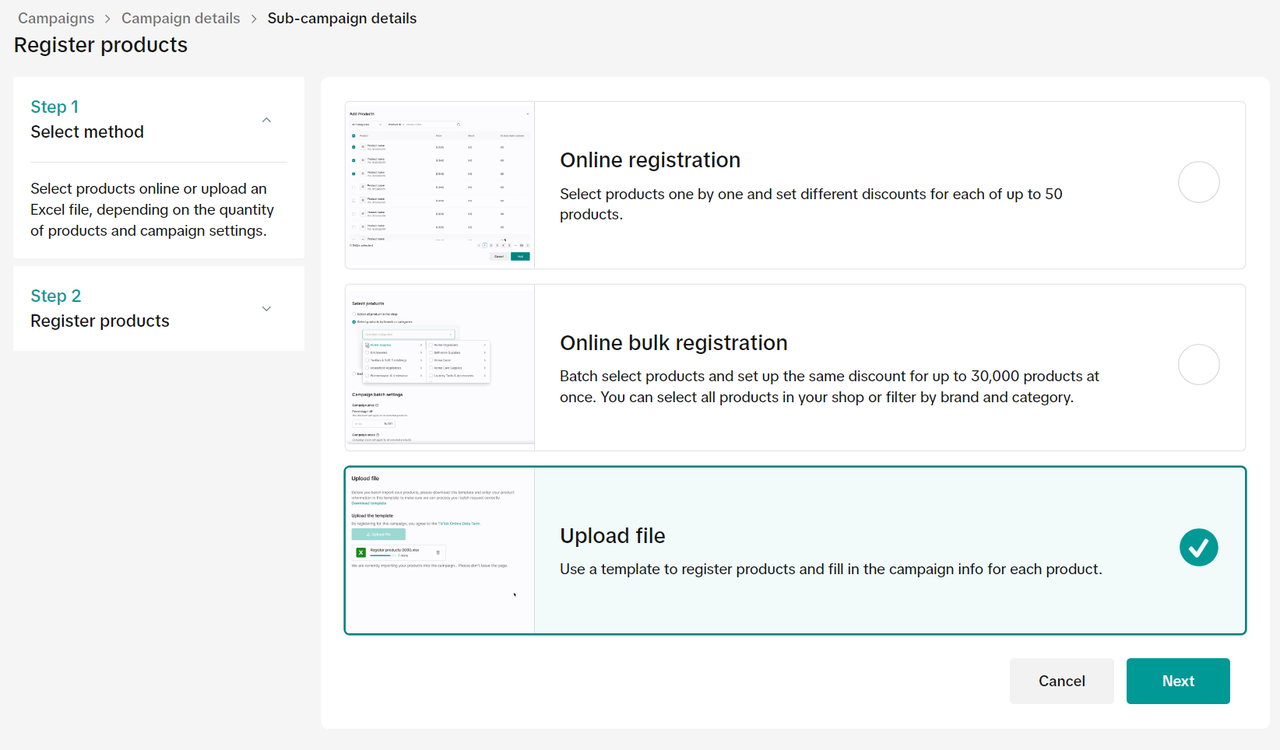Click the Upload file template description text
The height and width of the screenshot is (750, 1280).
(830, 569)
